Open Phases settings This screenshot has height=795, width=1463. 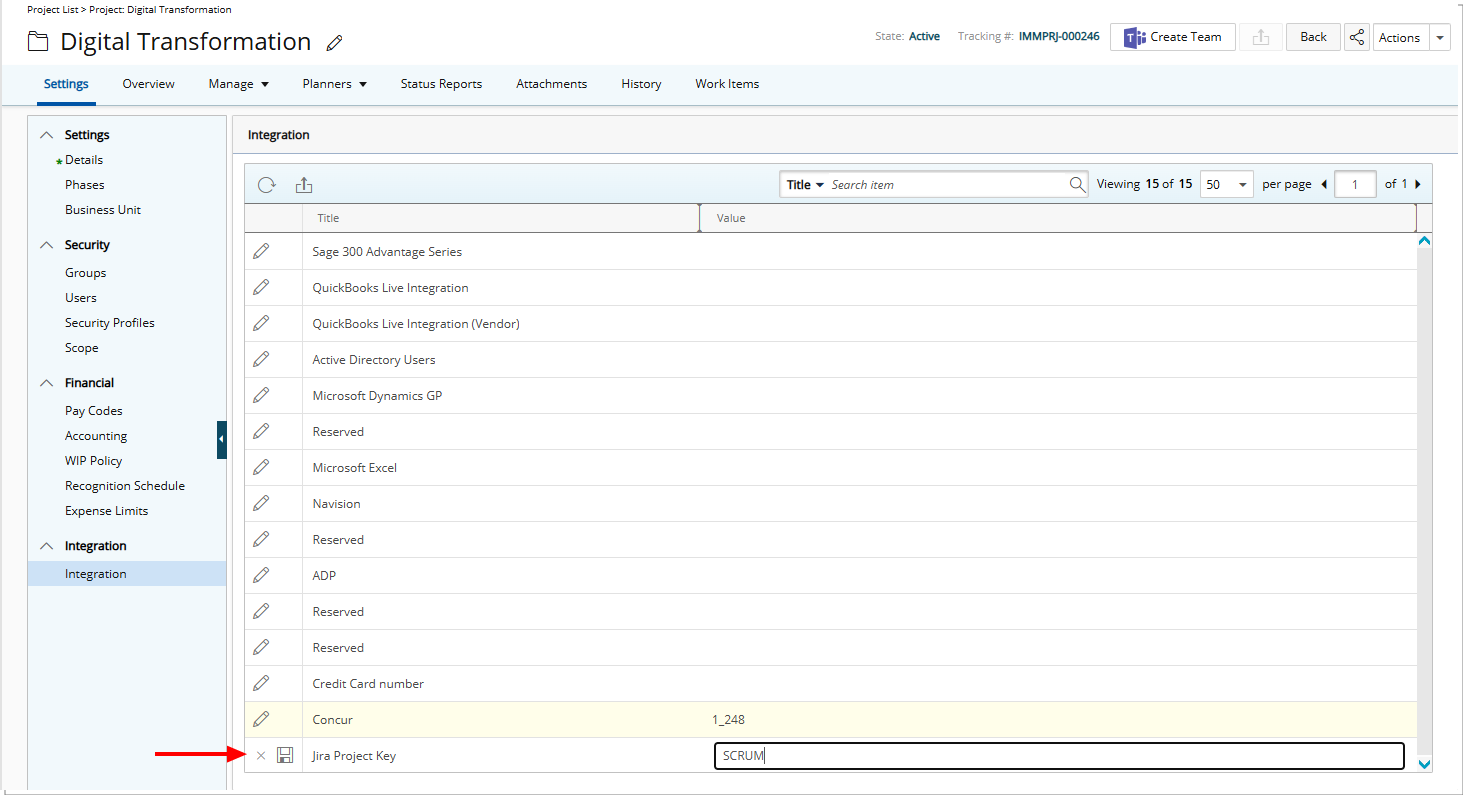(85, 185)
